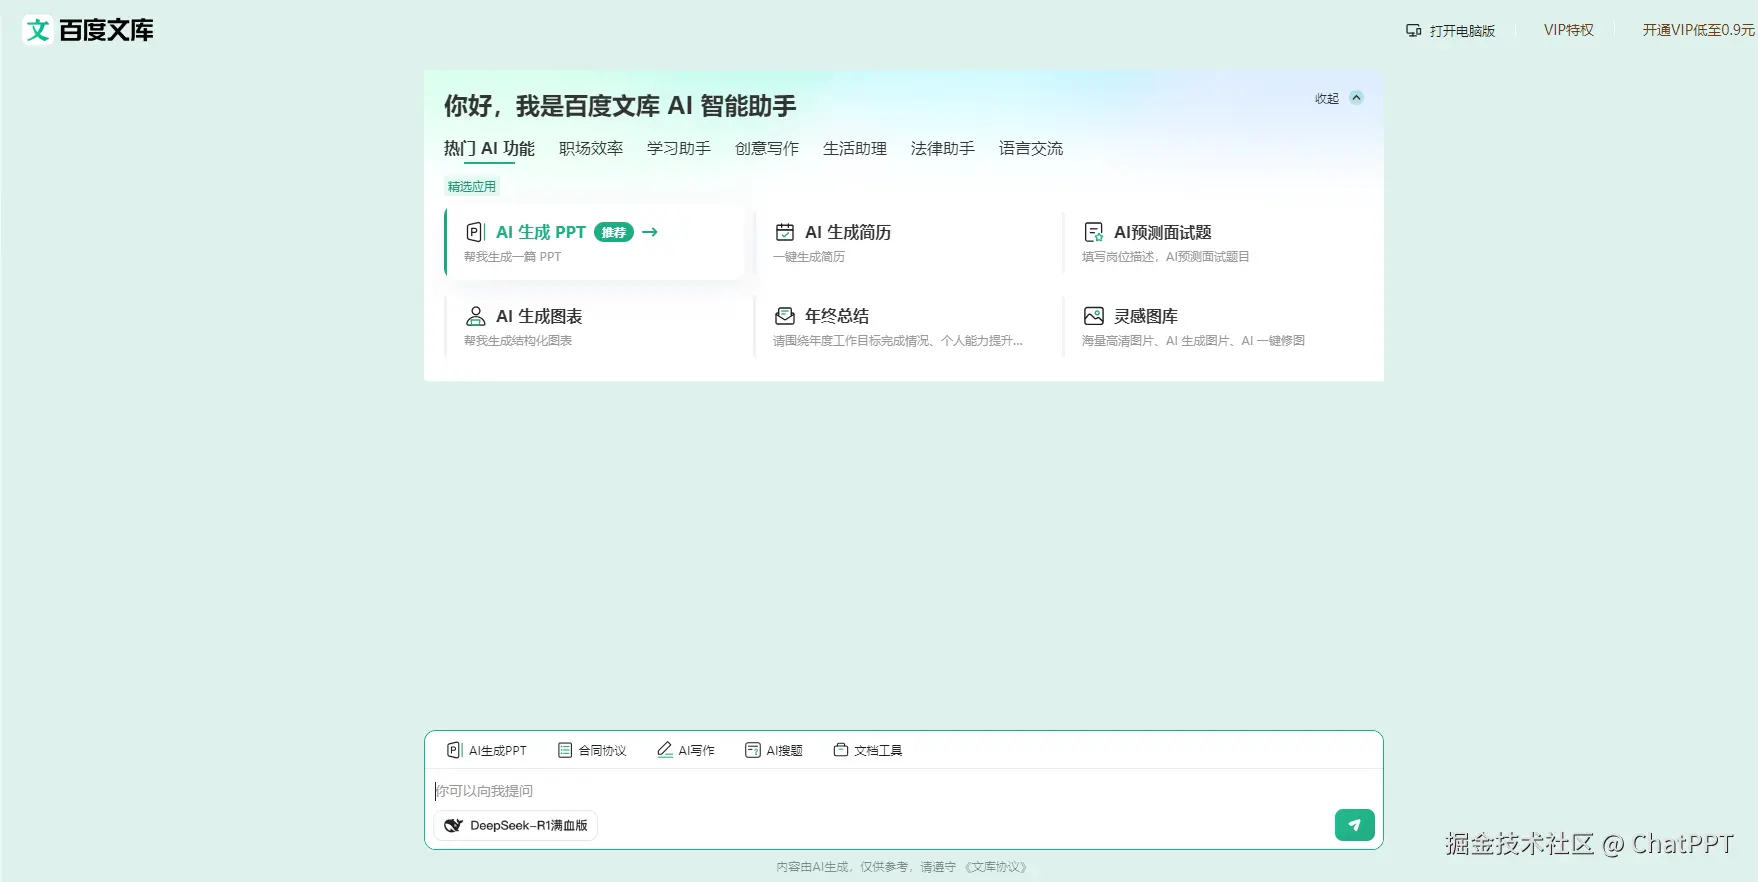Viewport: 1758px width, 882px height.
Task: Send the message with green paper-plane button
Action: (1354, 825)
